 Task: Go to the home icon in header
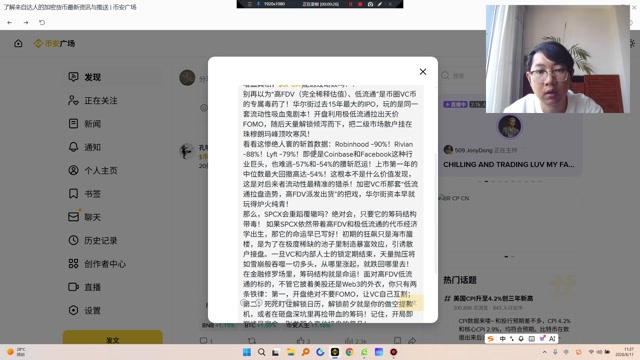(x=18, y=43)
